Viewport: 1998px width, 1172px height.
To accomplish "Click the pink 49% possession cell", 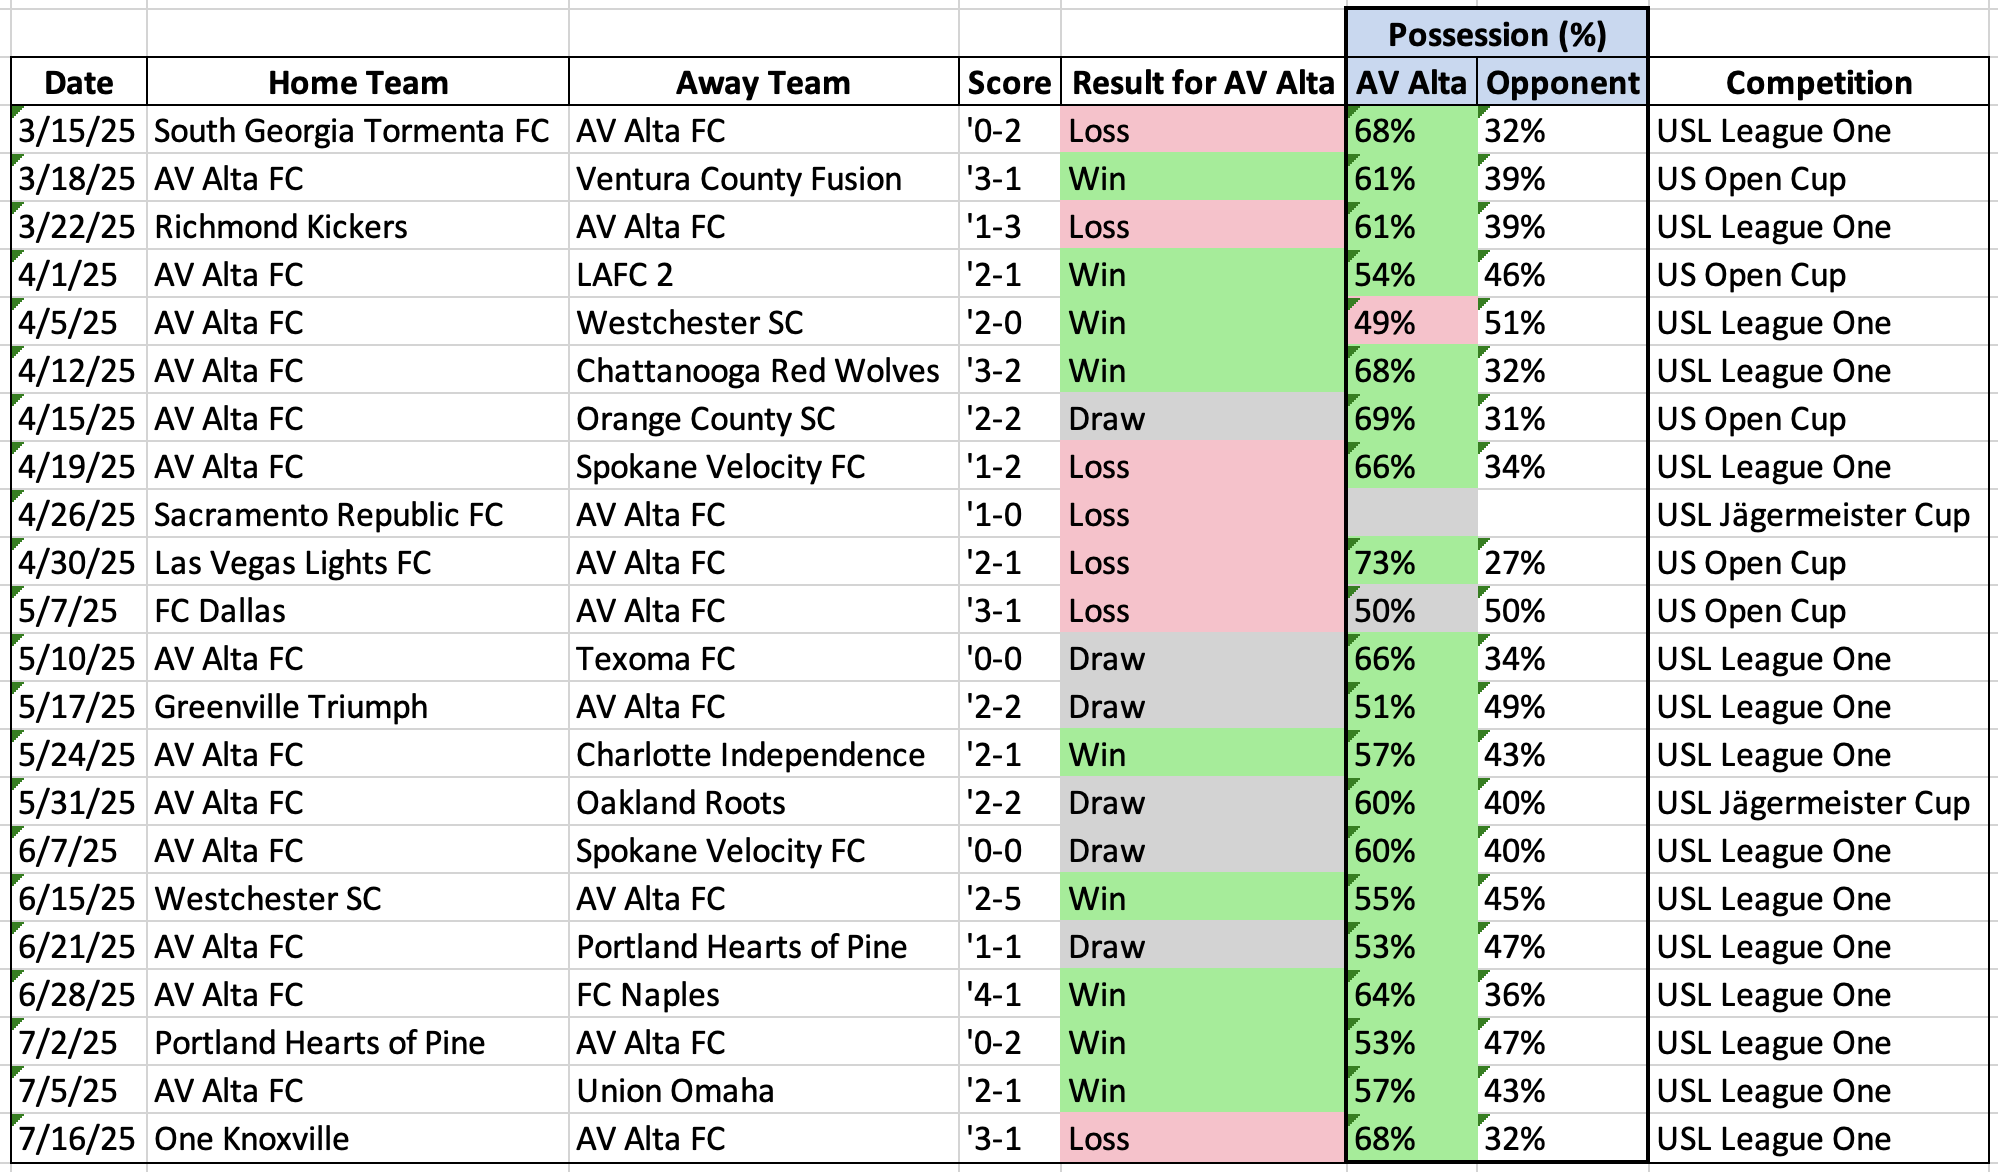I will (x=1411, y=323).
